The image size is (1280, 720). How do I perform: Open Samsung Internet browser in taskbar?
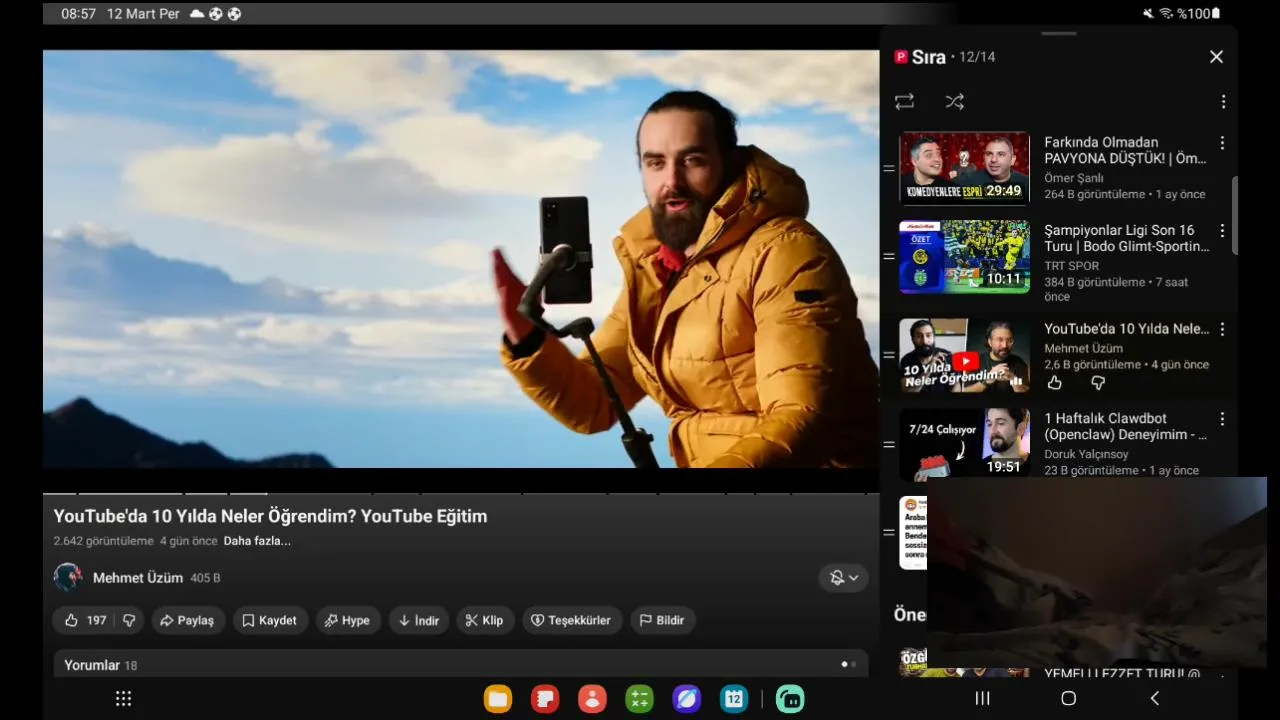[687, 699]
